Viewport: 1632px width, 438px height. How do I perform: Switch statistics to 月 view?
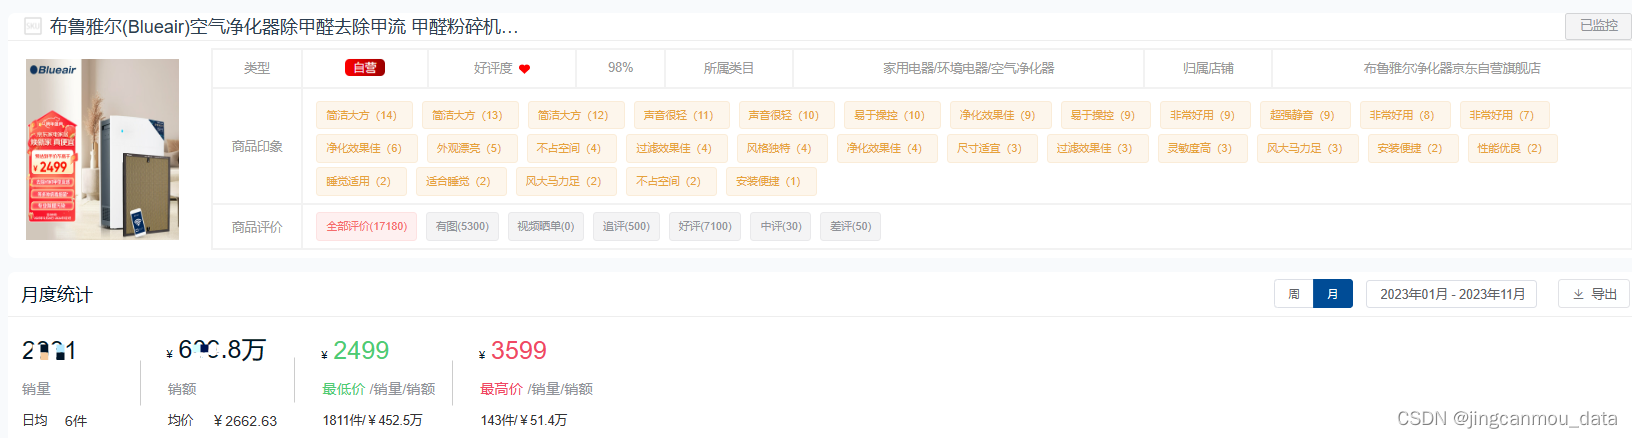tap(1333, 294)
